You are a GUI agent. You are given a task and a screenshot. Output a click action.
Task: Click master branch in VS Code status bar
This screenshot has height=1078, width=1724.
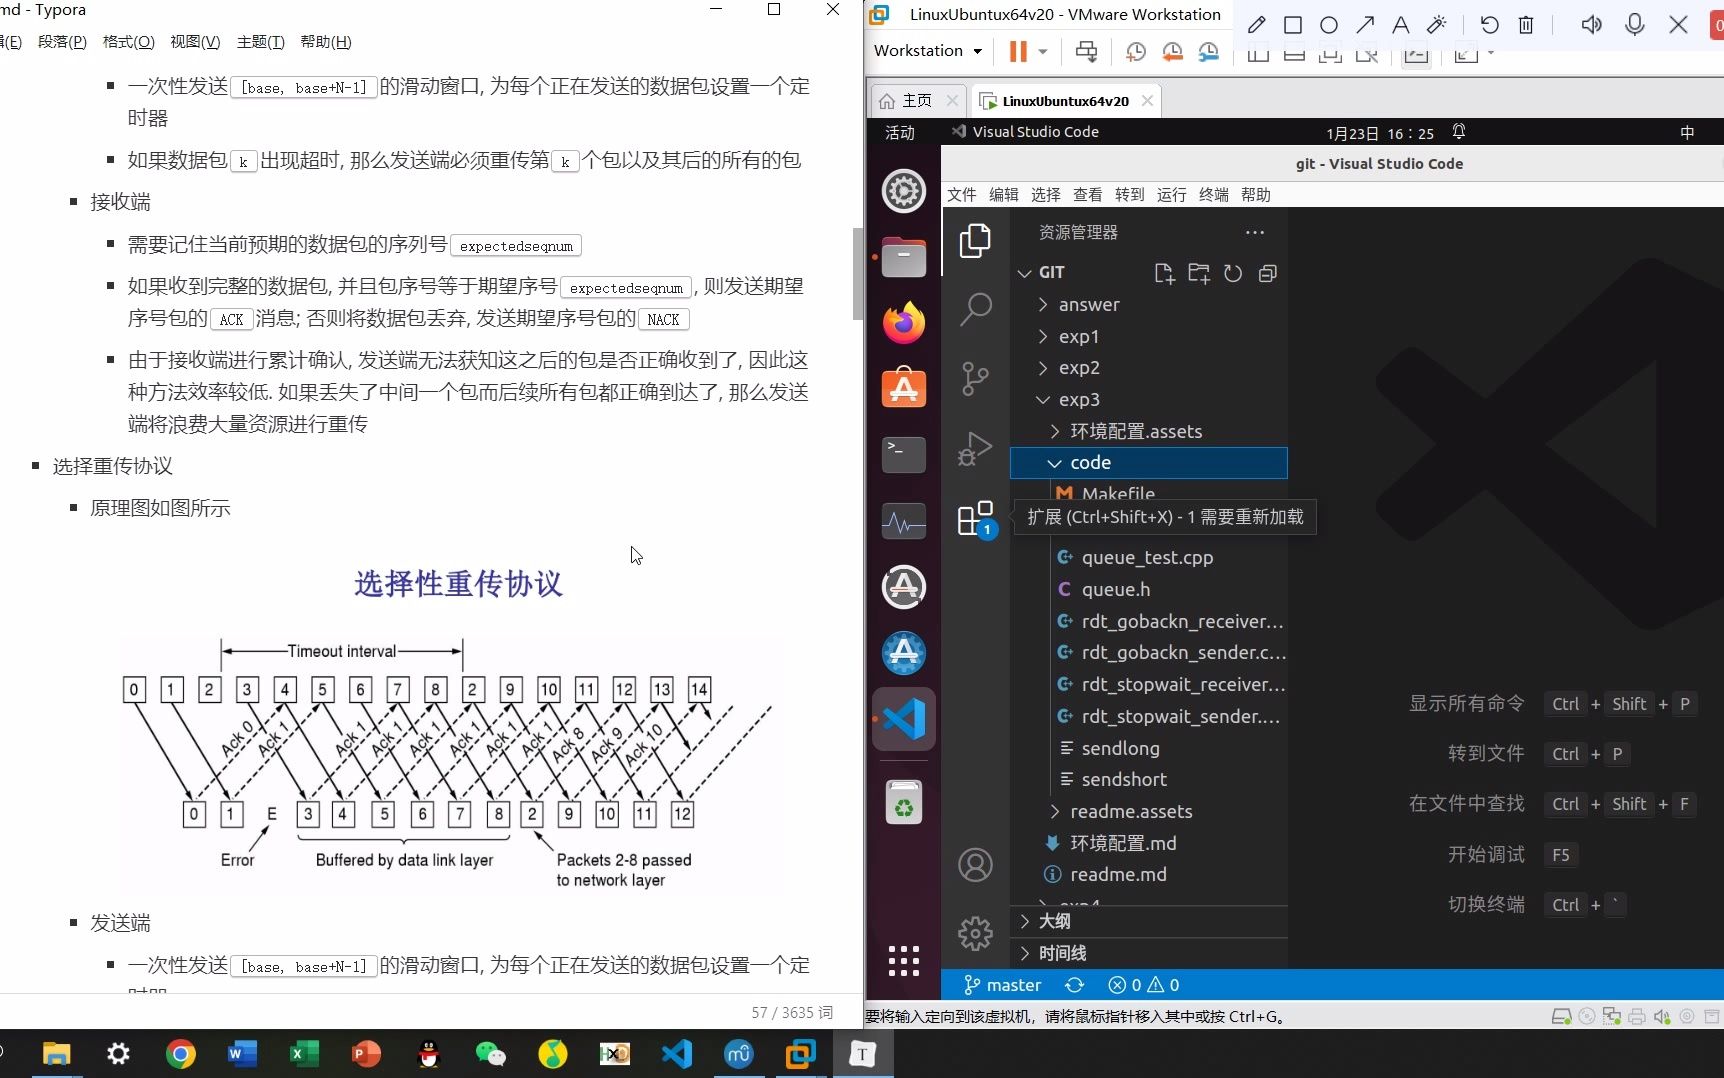pos(1001,985)
